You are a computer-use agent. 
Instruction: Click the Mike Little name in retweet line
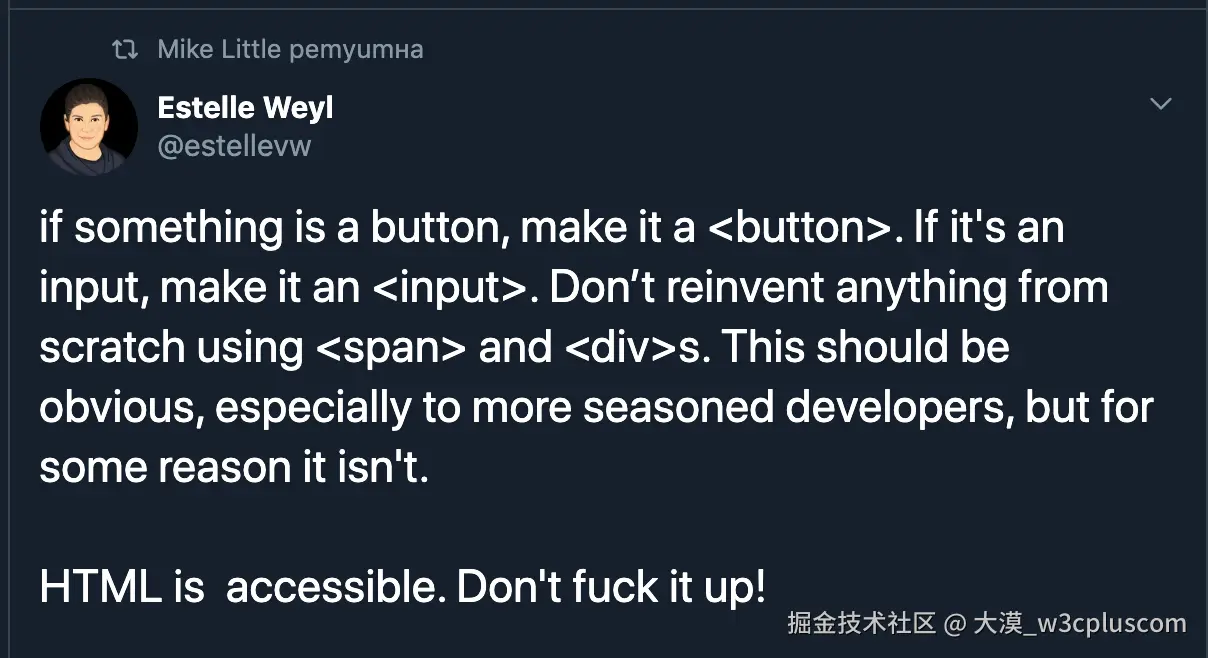[x=218, y=49]
